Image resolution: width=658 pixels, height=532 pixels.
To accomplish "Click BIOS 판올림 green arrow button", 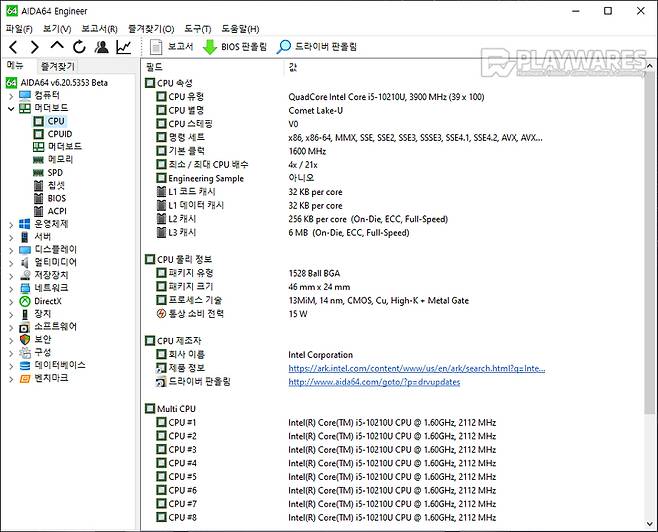I will click(x=235, y=47).
